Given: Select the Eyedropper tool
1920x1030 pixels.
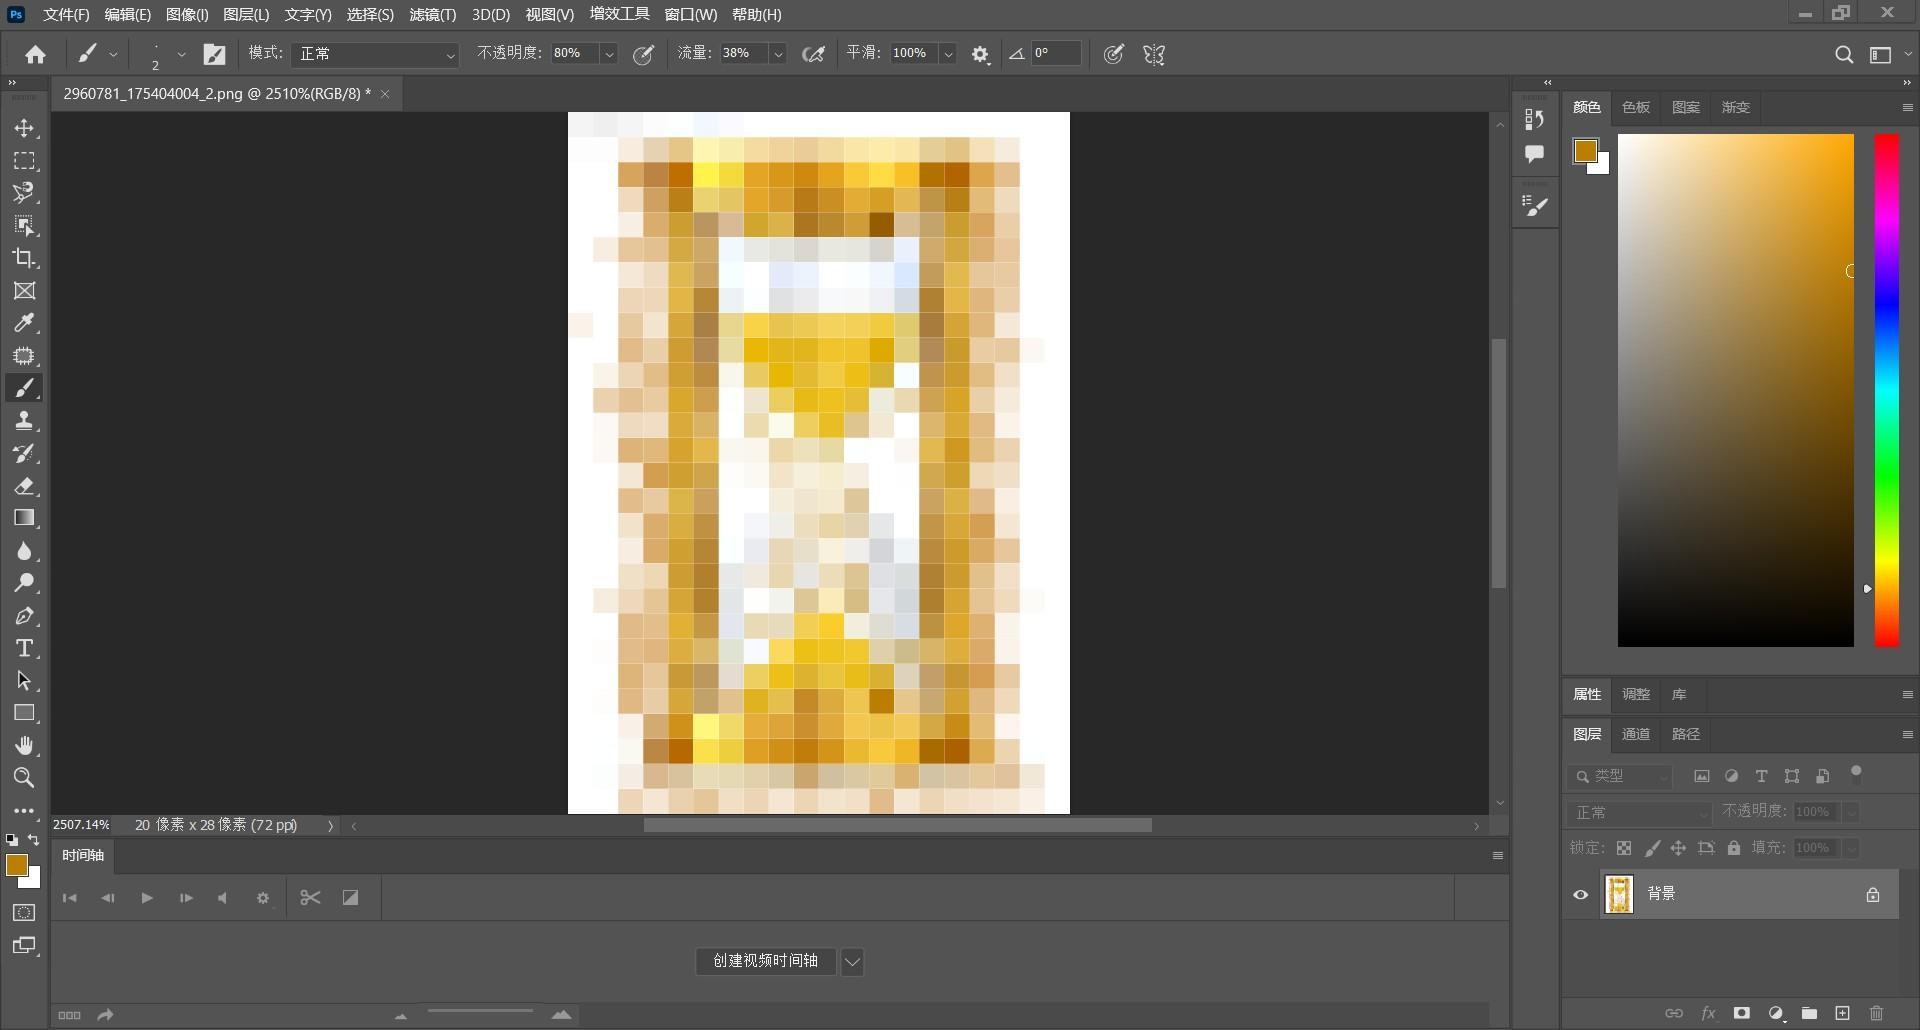Looking at the screenshot, I should pos(25,323).
